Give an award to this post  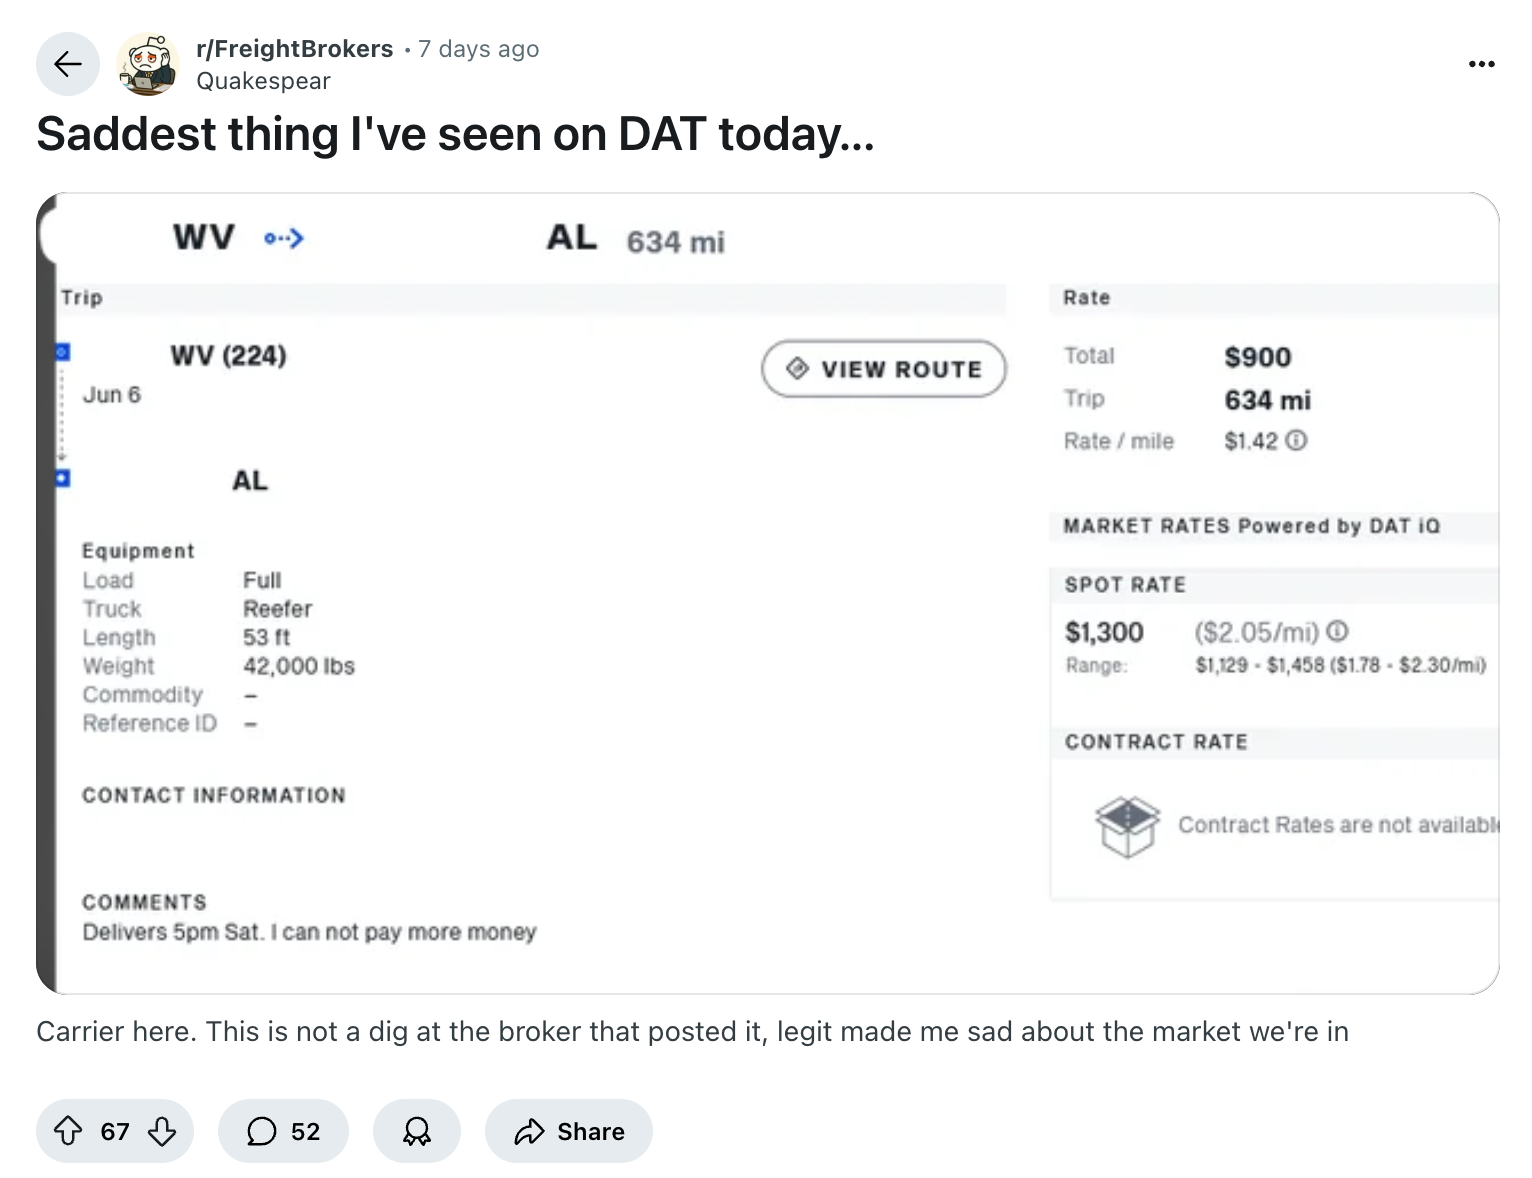pos(416,1131)
